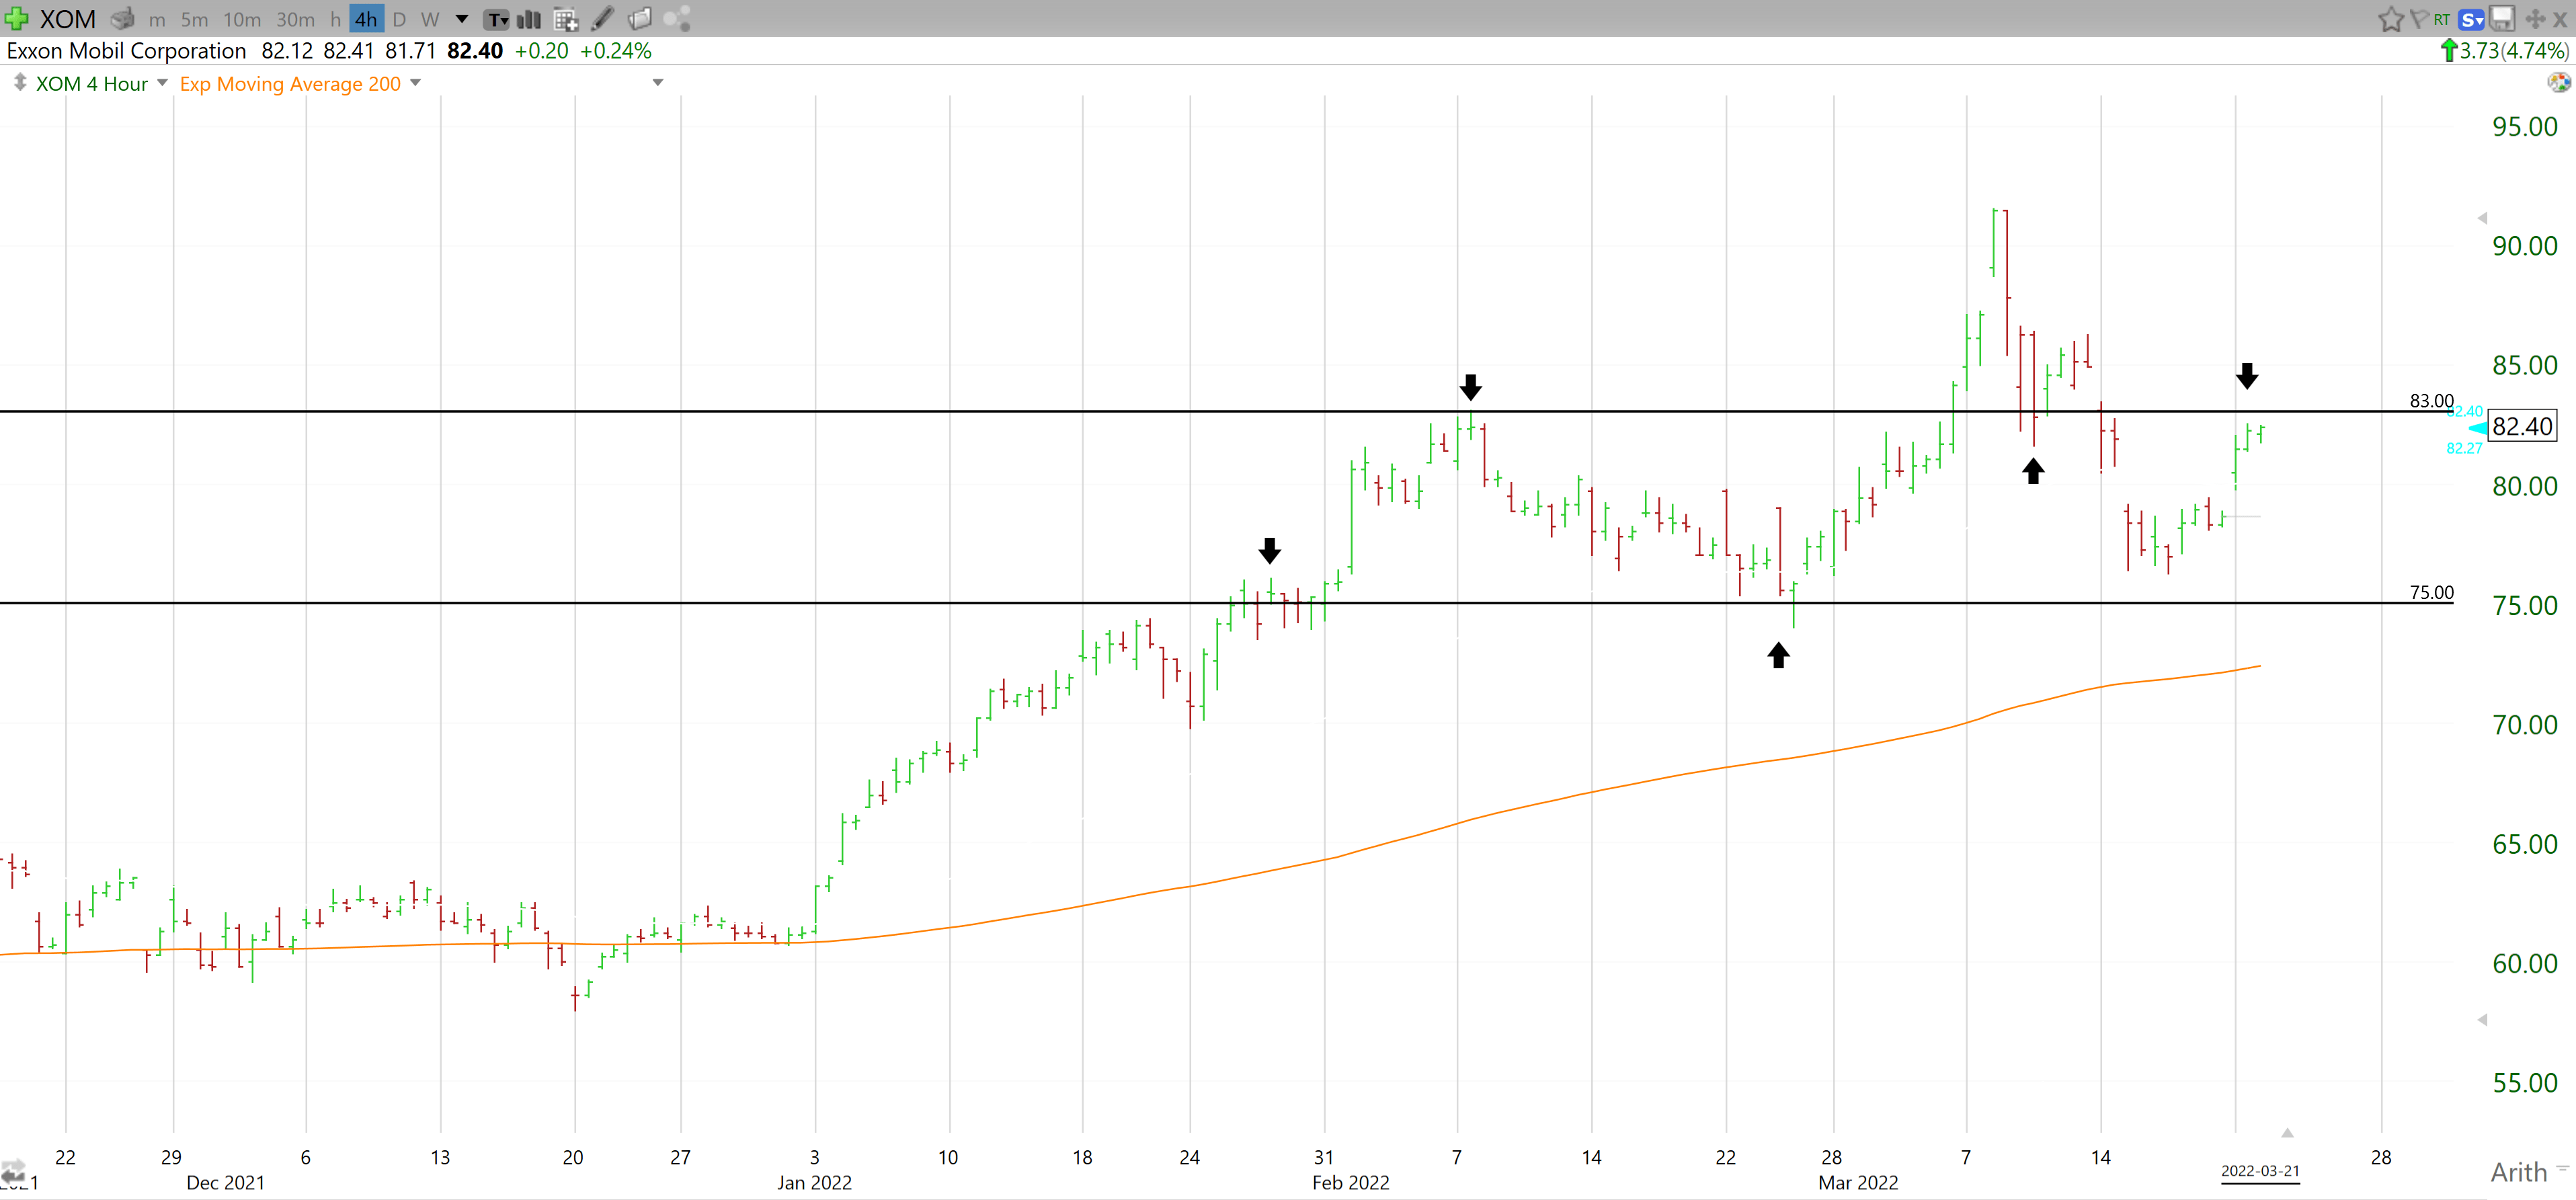Image resolution: width=2576 pixels, height=1200 pixels.
Task: Click the upper scale triangle near 90.00
Action: pyautogui.click(x=2482, y=218)
